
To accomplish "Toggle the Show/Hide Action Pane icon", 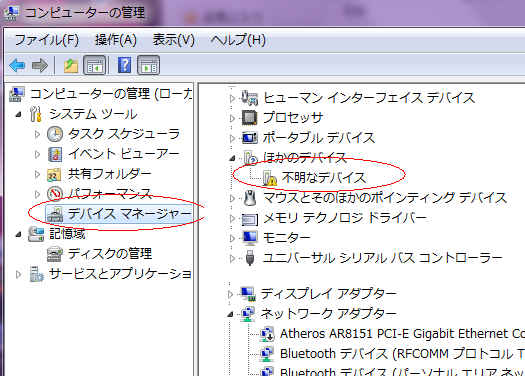I will pyautogui.click(x=148, y=65).
